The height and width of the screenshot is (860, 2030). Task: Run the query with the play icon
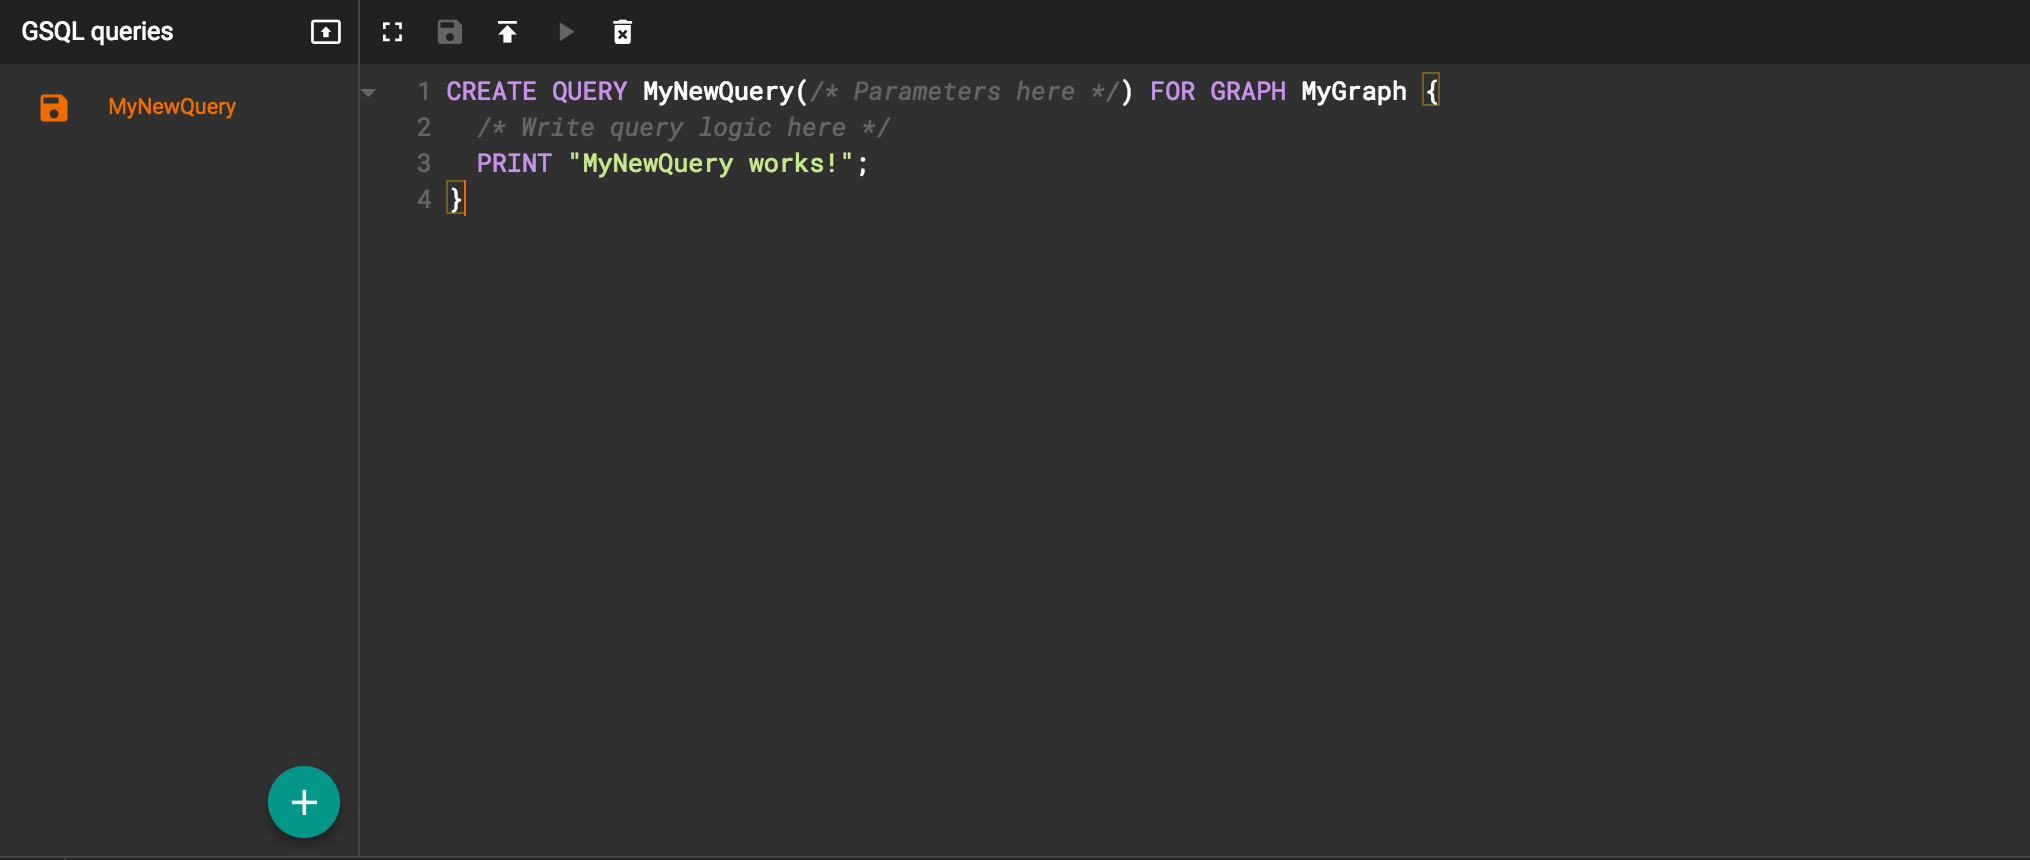tap(566, 32)
